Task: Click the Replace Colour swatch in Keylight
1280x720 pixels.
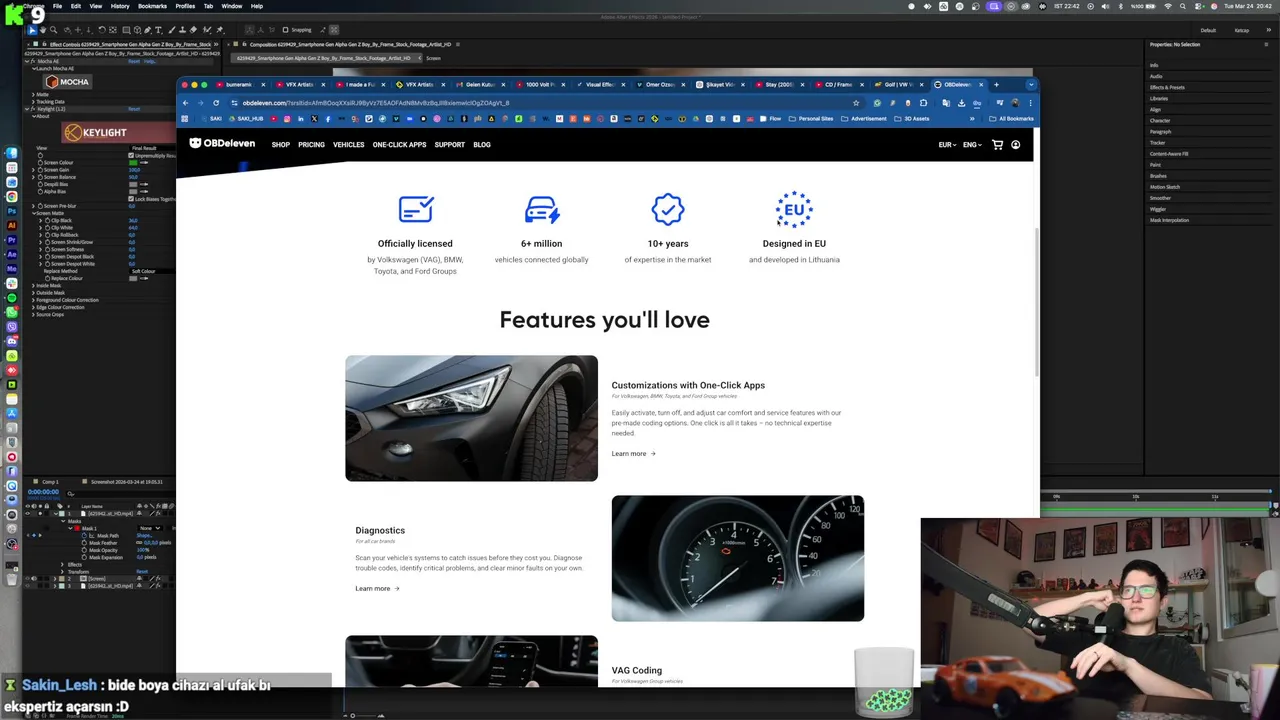Action: click(133, 278)
